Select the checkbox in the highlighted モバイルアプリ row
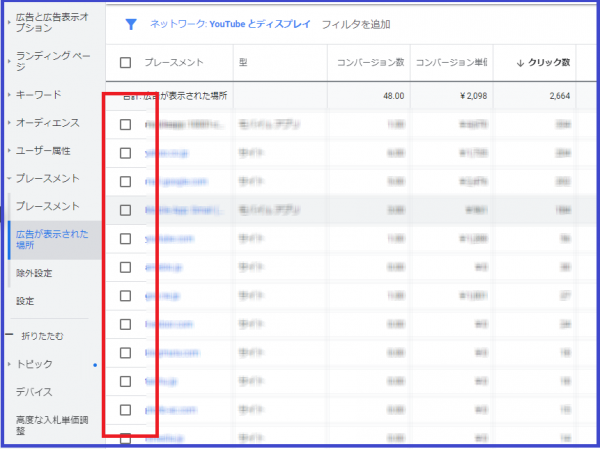The height and width of the screenshot is (449, 600). point(125,210)
